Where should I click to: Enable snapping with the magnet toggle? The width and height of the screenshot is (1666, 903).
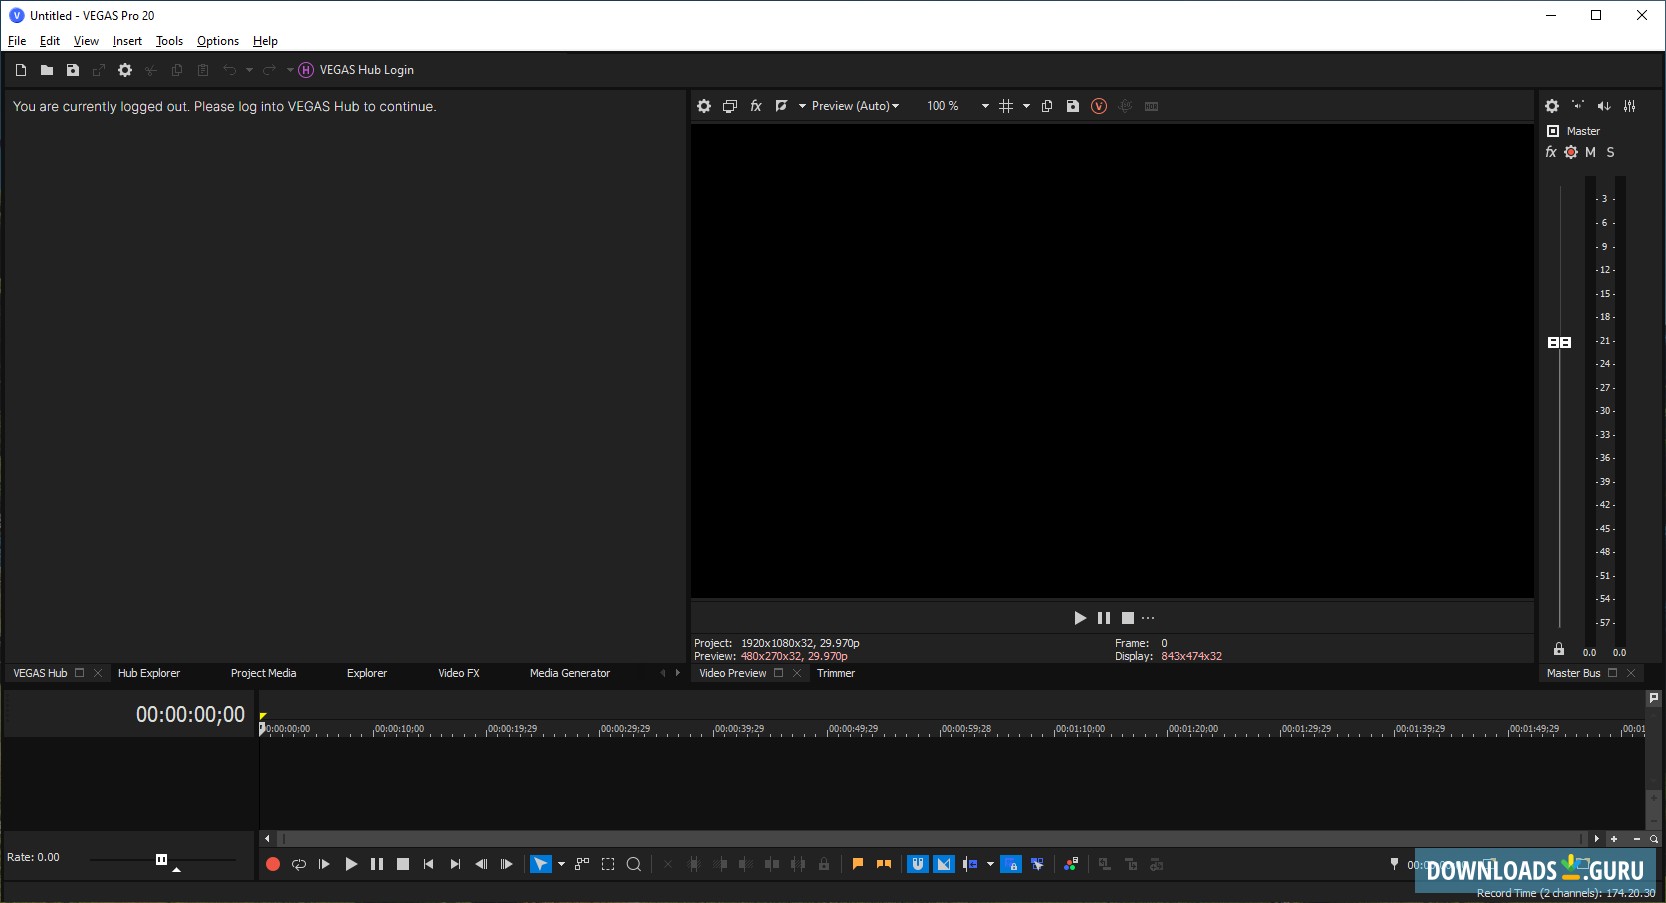click(917, 864)
